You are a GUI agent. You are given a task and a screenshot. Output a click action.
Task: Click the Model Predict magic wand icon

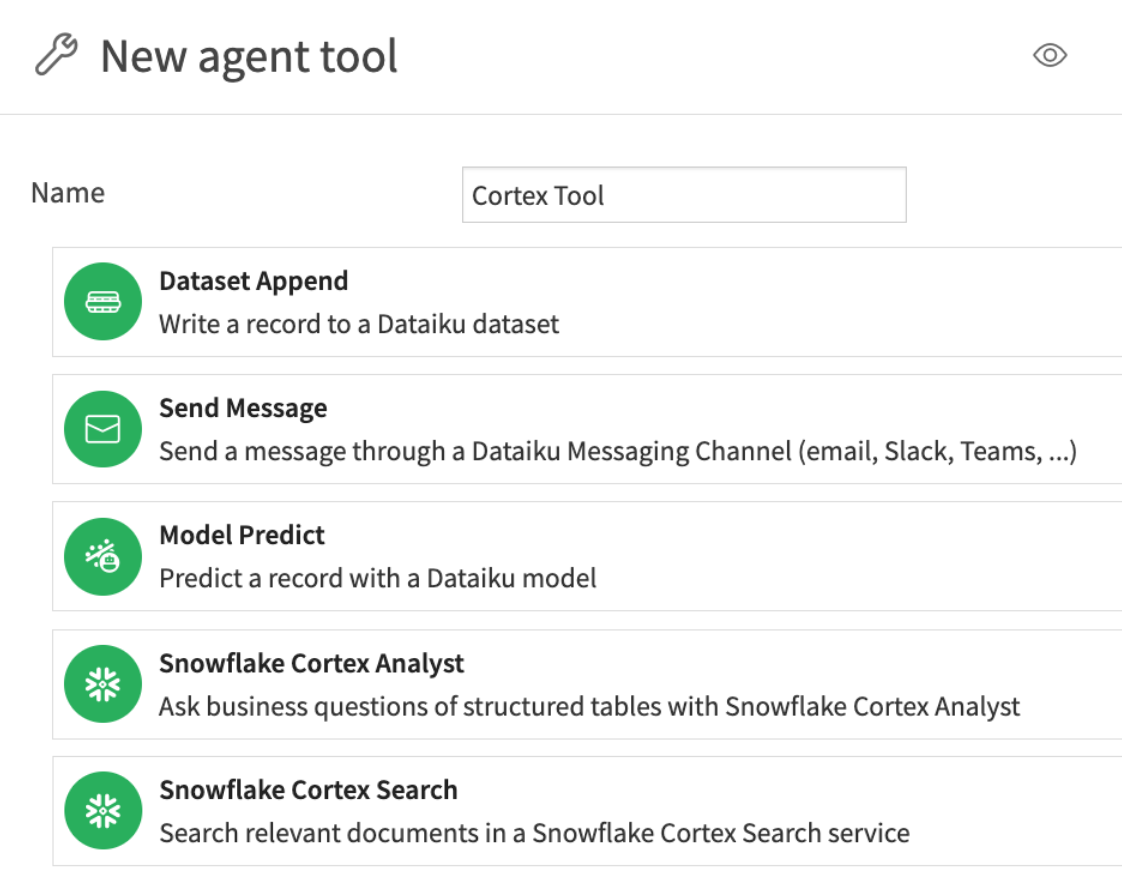click(102, 555)
